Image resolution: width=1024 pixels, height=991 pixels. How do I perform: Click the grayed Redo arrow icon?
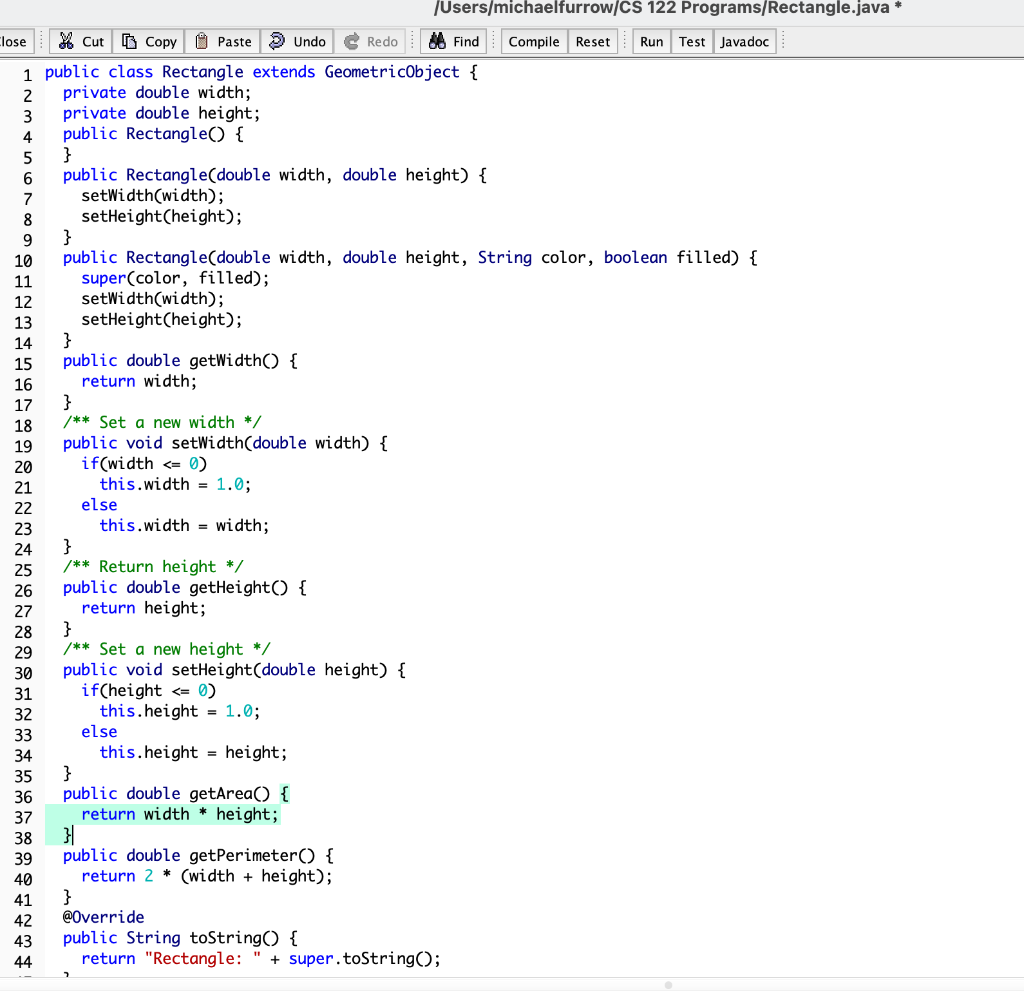[351, 41]
